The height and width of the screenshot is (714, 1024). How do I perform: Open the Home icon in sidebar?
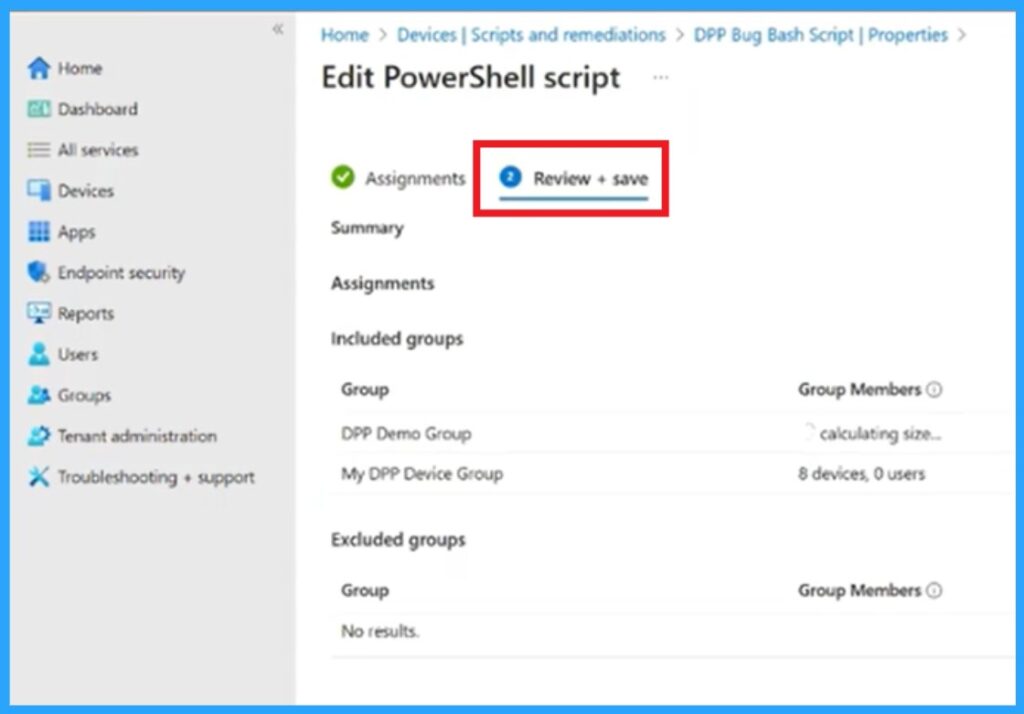click(41, 68)
